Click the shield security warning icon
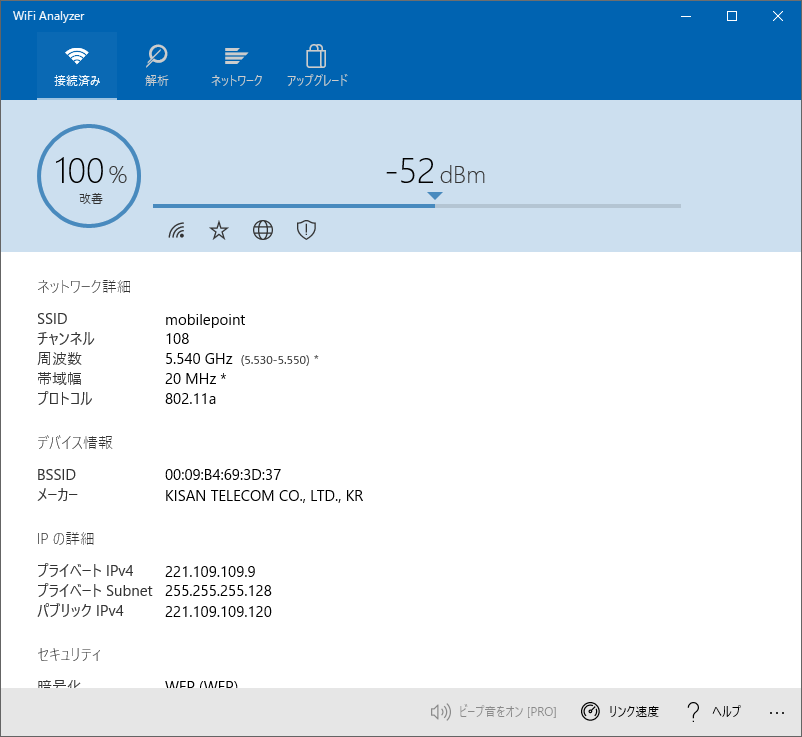The image size is (802, 737). click(306, 231)
